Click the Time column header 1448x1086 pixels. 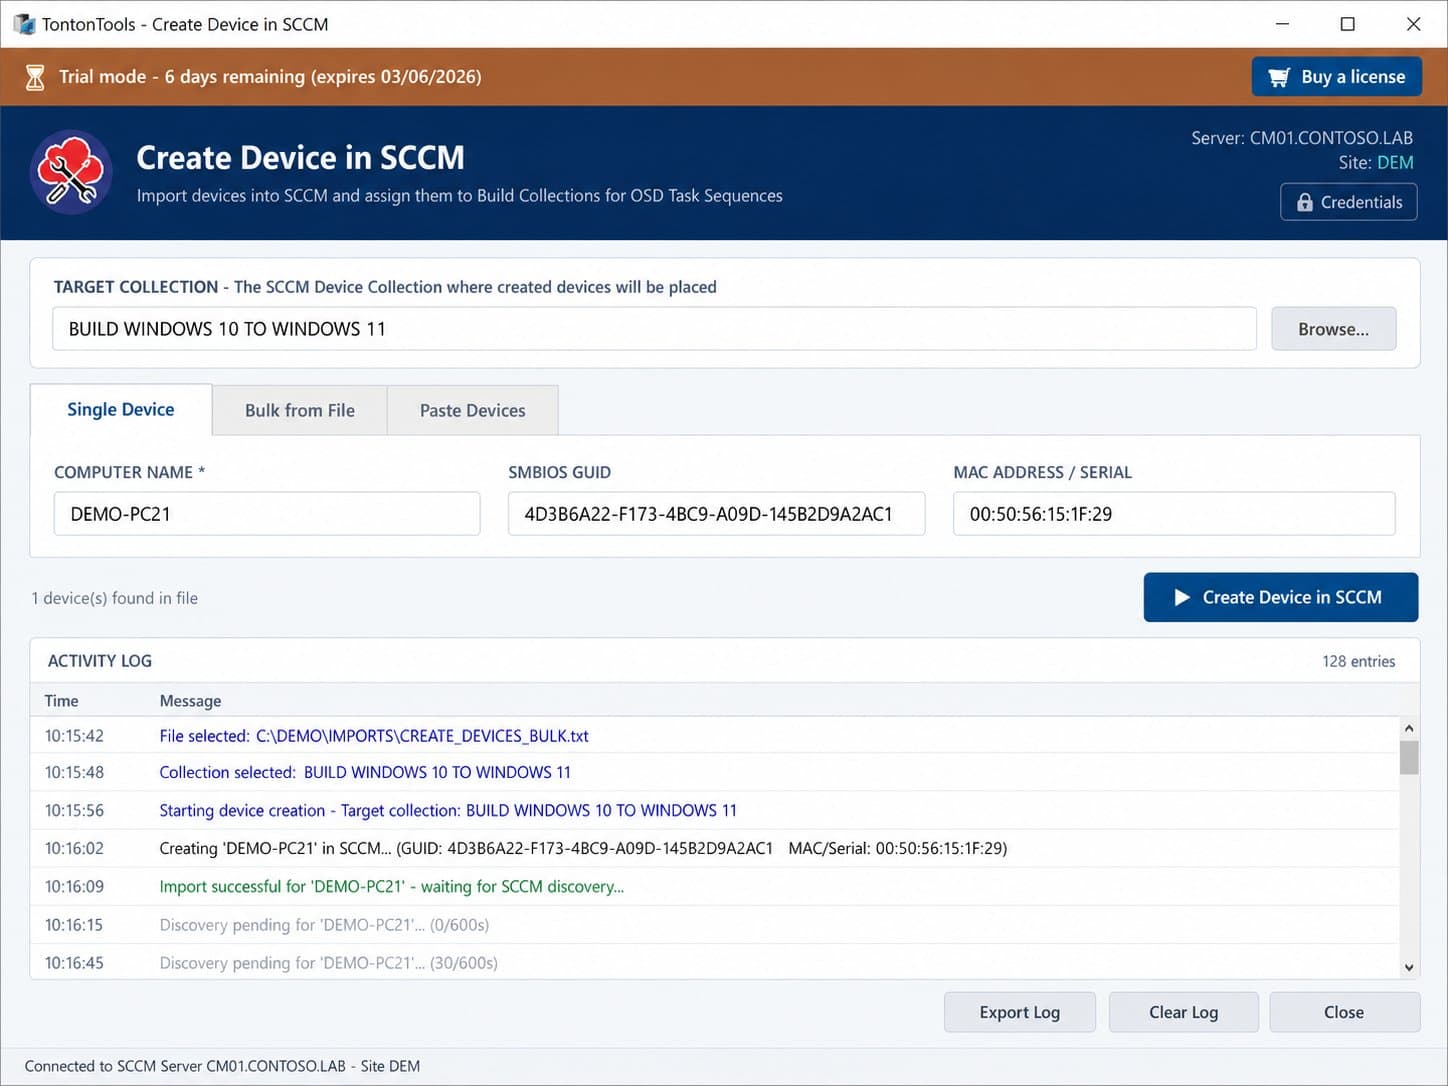[61, 701]
